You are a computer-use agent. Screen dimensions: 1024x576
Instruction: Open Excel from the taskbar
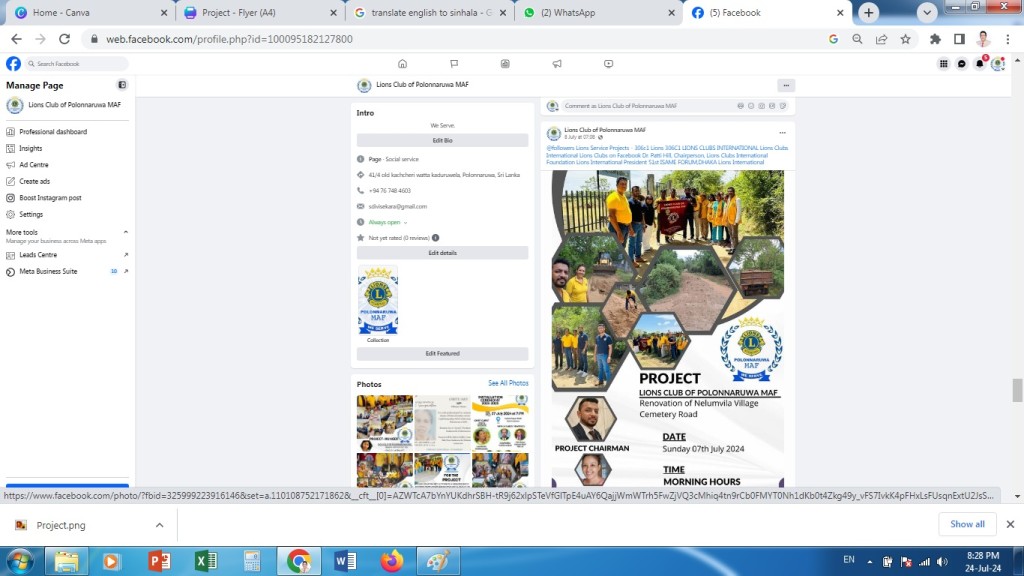pos(206,561)
